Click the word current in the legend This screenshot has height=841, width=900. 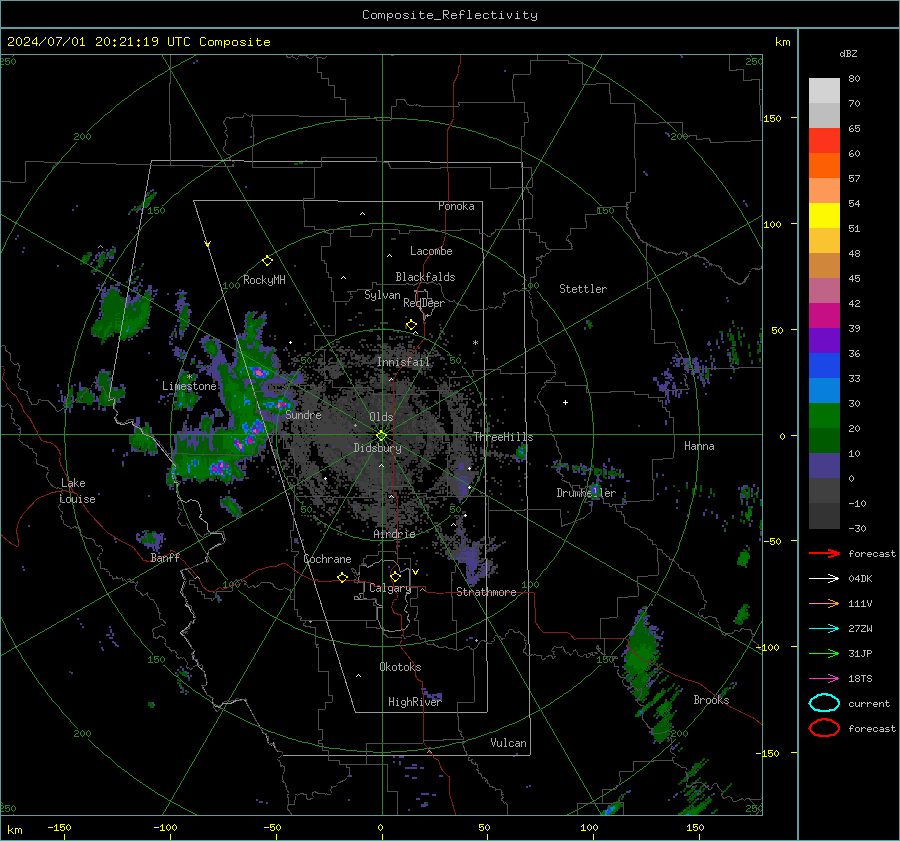point(869,703)
